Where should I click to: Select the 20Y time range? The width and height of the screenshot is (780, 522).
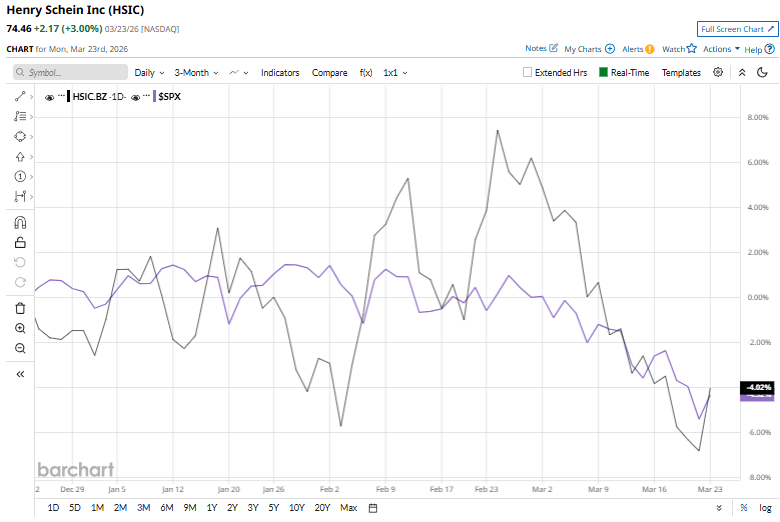coord(322,508)
